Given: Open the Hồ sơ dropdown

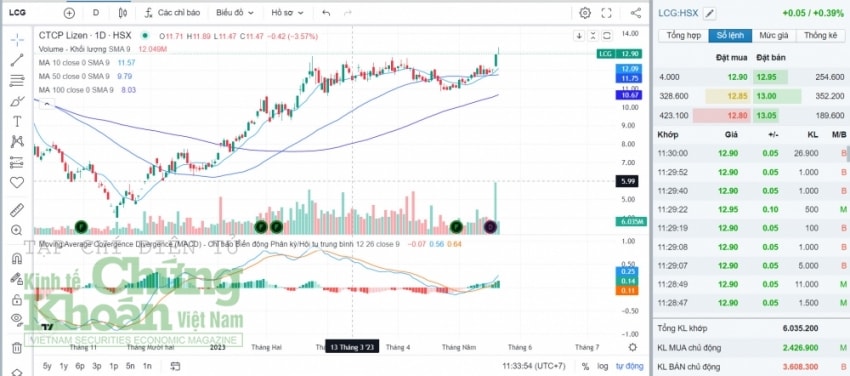Looking at the screenshot, I should 287,12.
